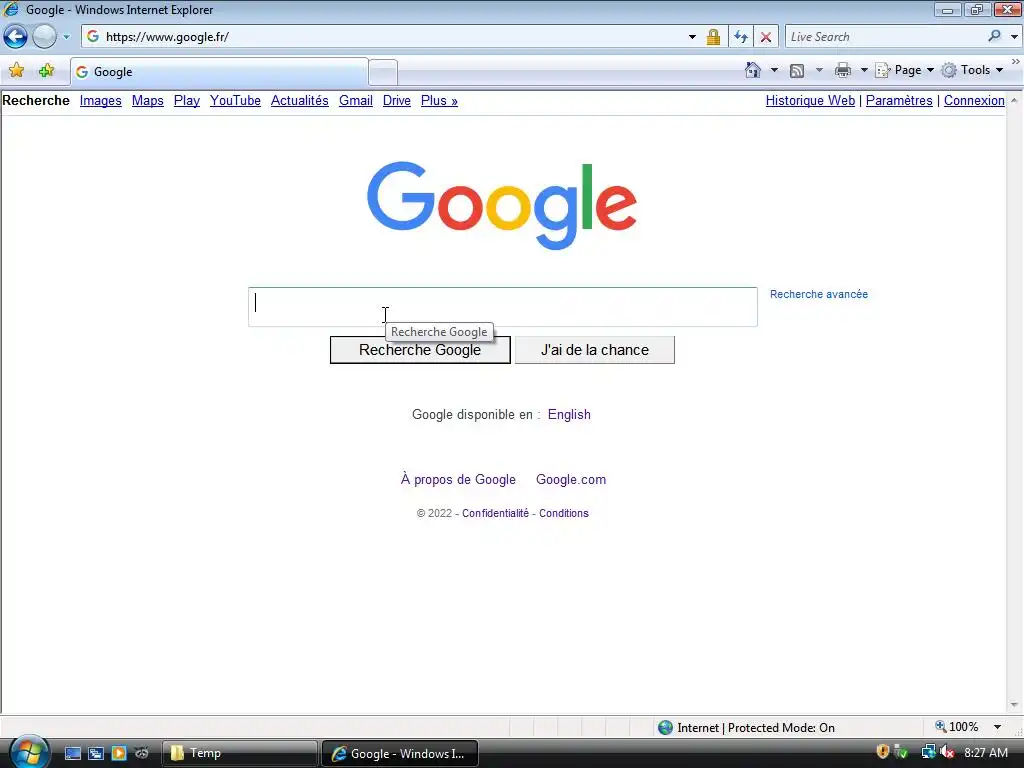Open the YouTube link
1024x768 pixels.
click(x=235, y=101)
